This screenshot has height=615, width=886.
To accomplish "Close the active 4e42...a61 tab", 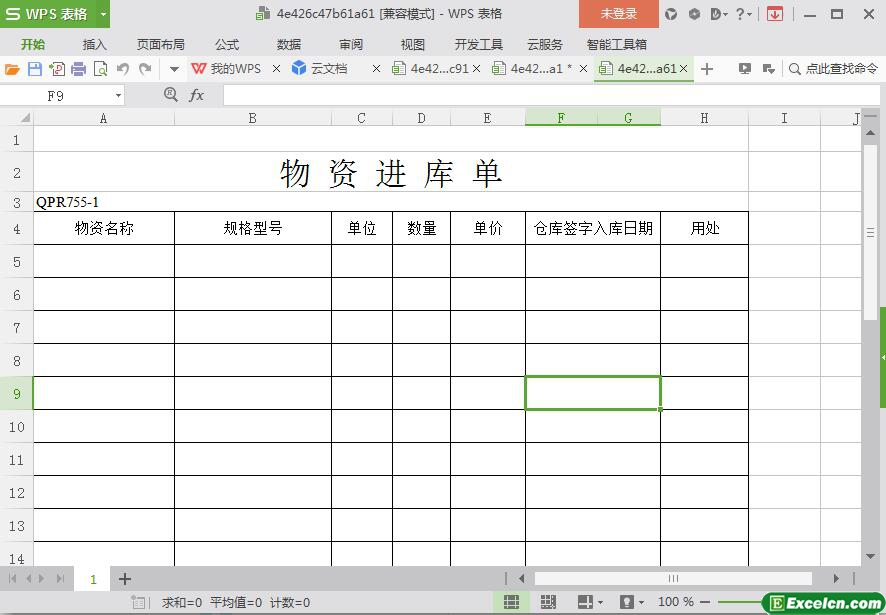I will tap(683, 69).
